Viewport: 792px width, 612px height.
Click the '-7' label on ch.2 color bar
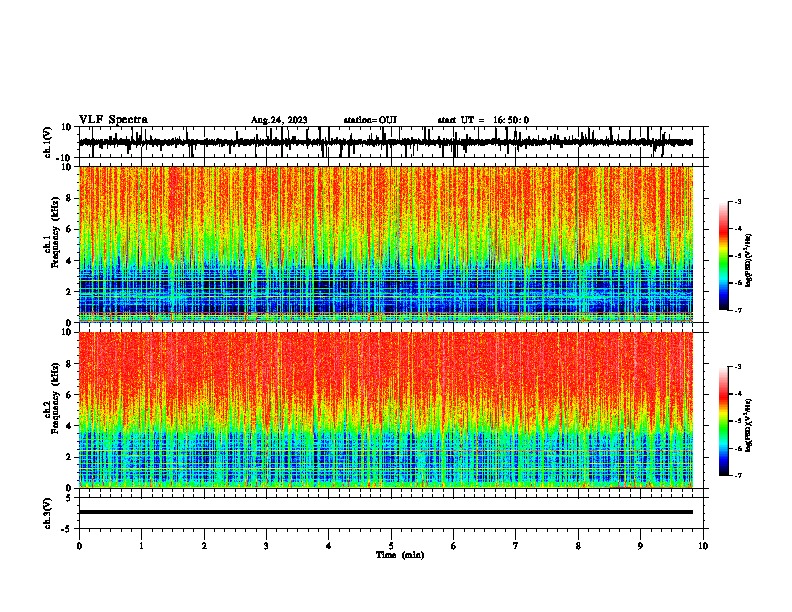click(738, 475)
